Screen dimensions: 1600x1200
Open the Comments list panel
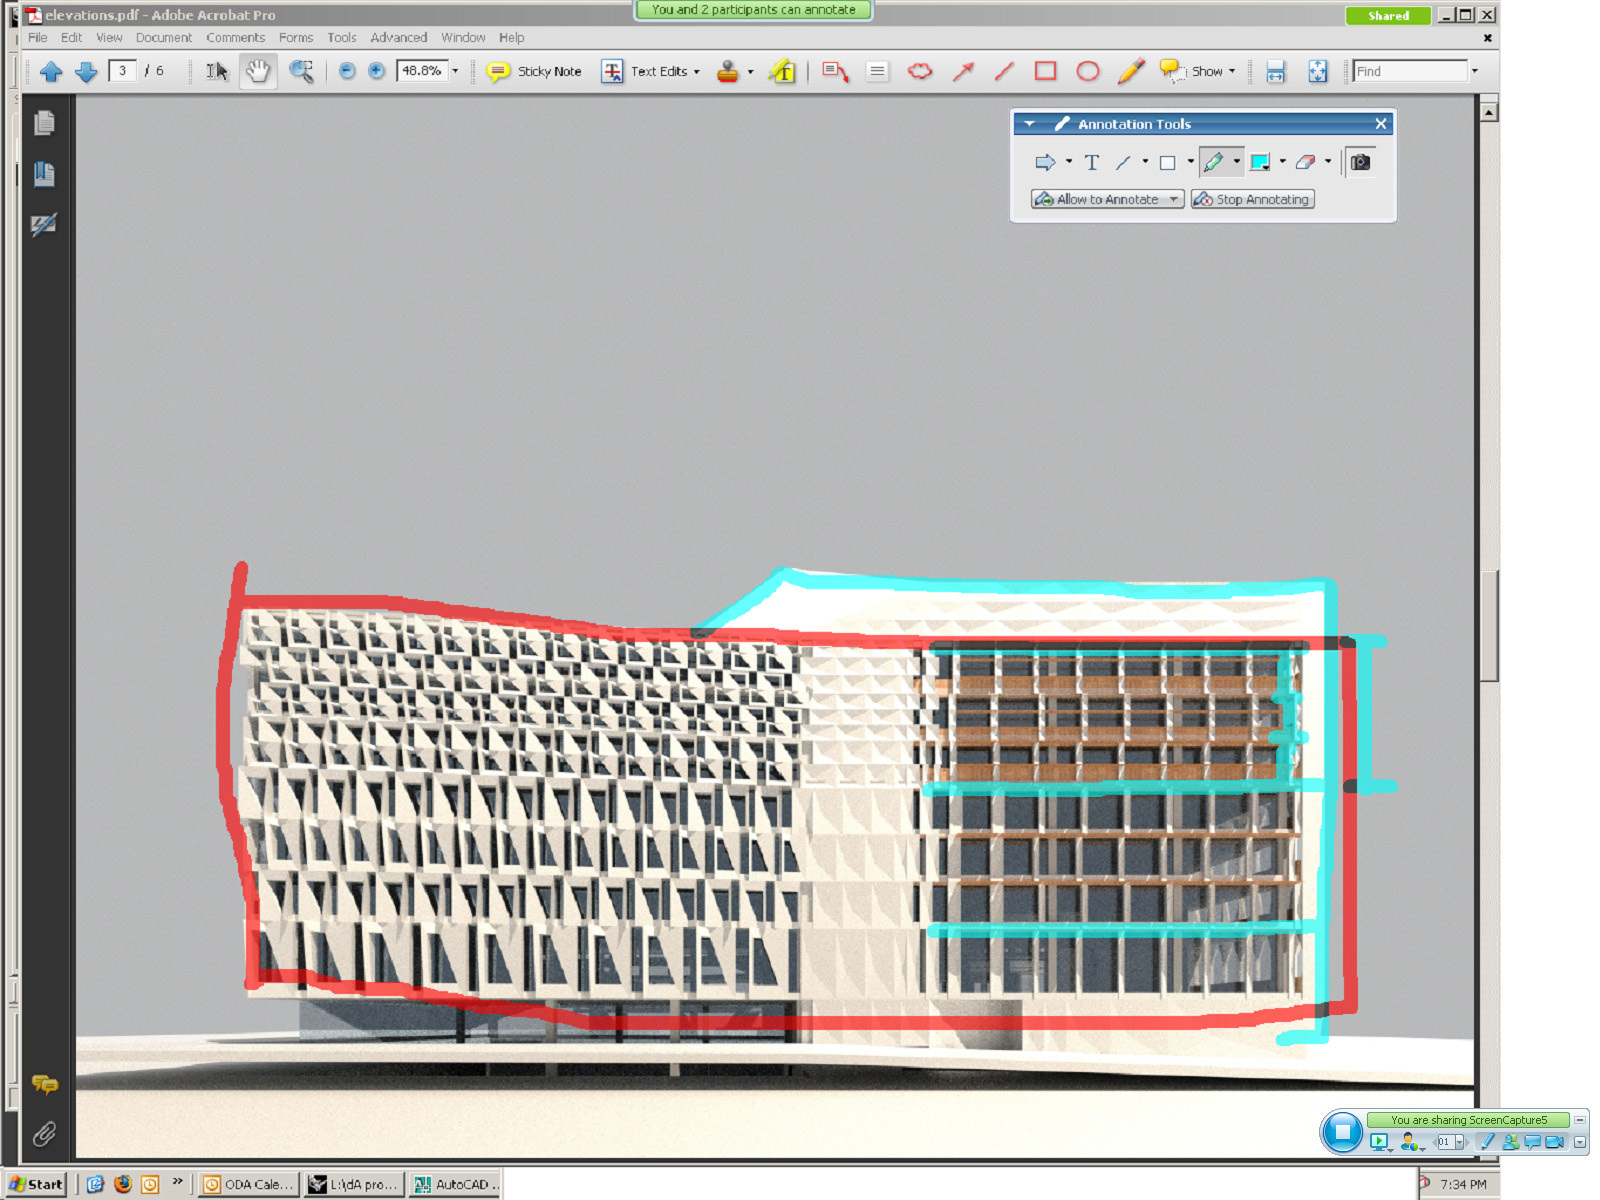pos(45,1084)
